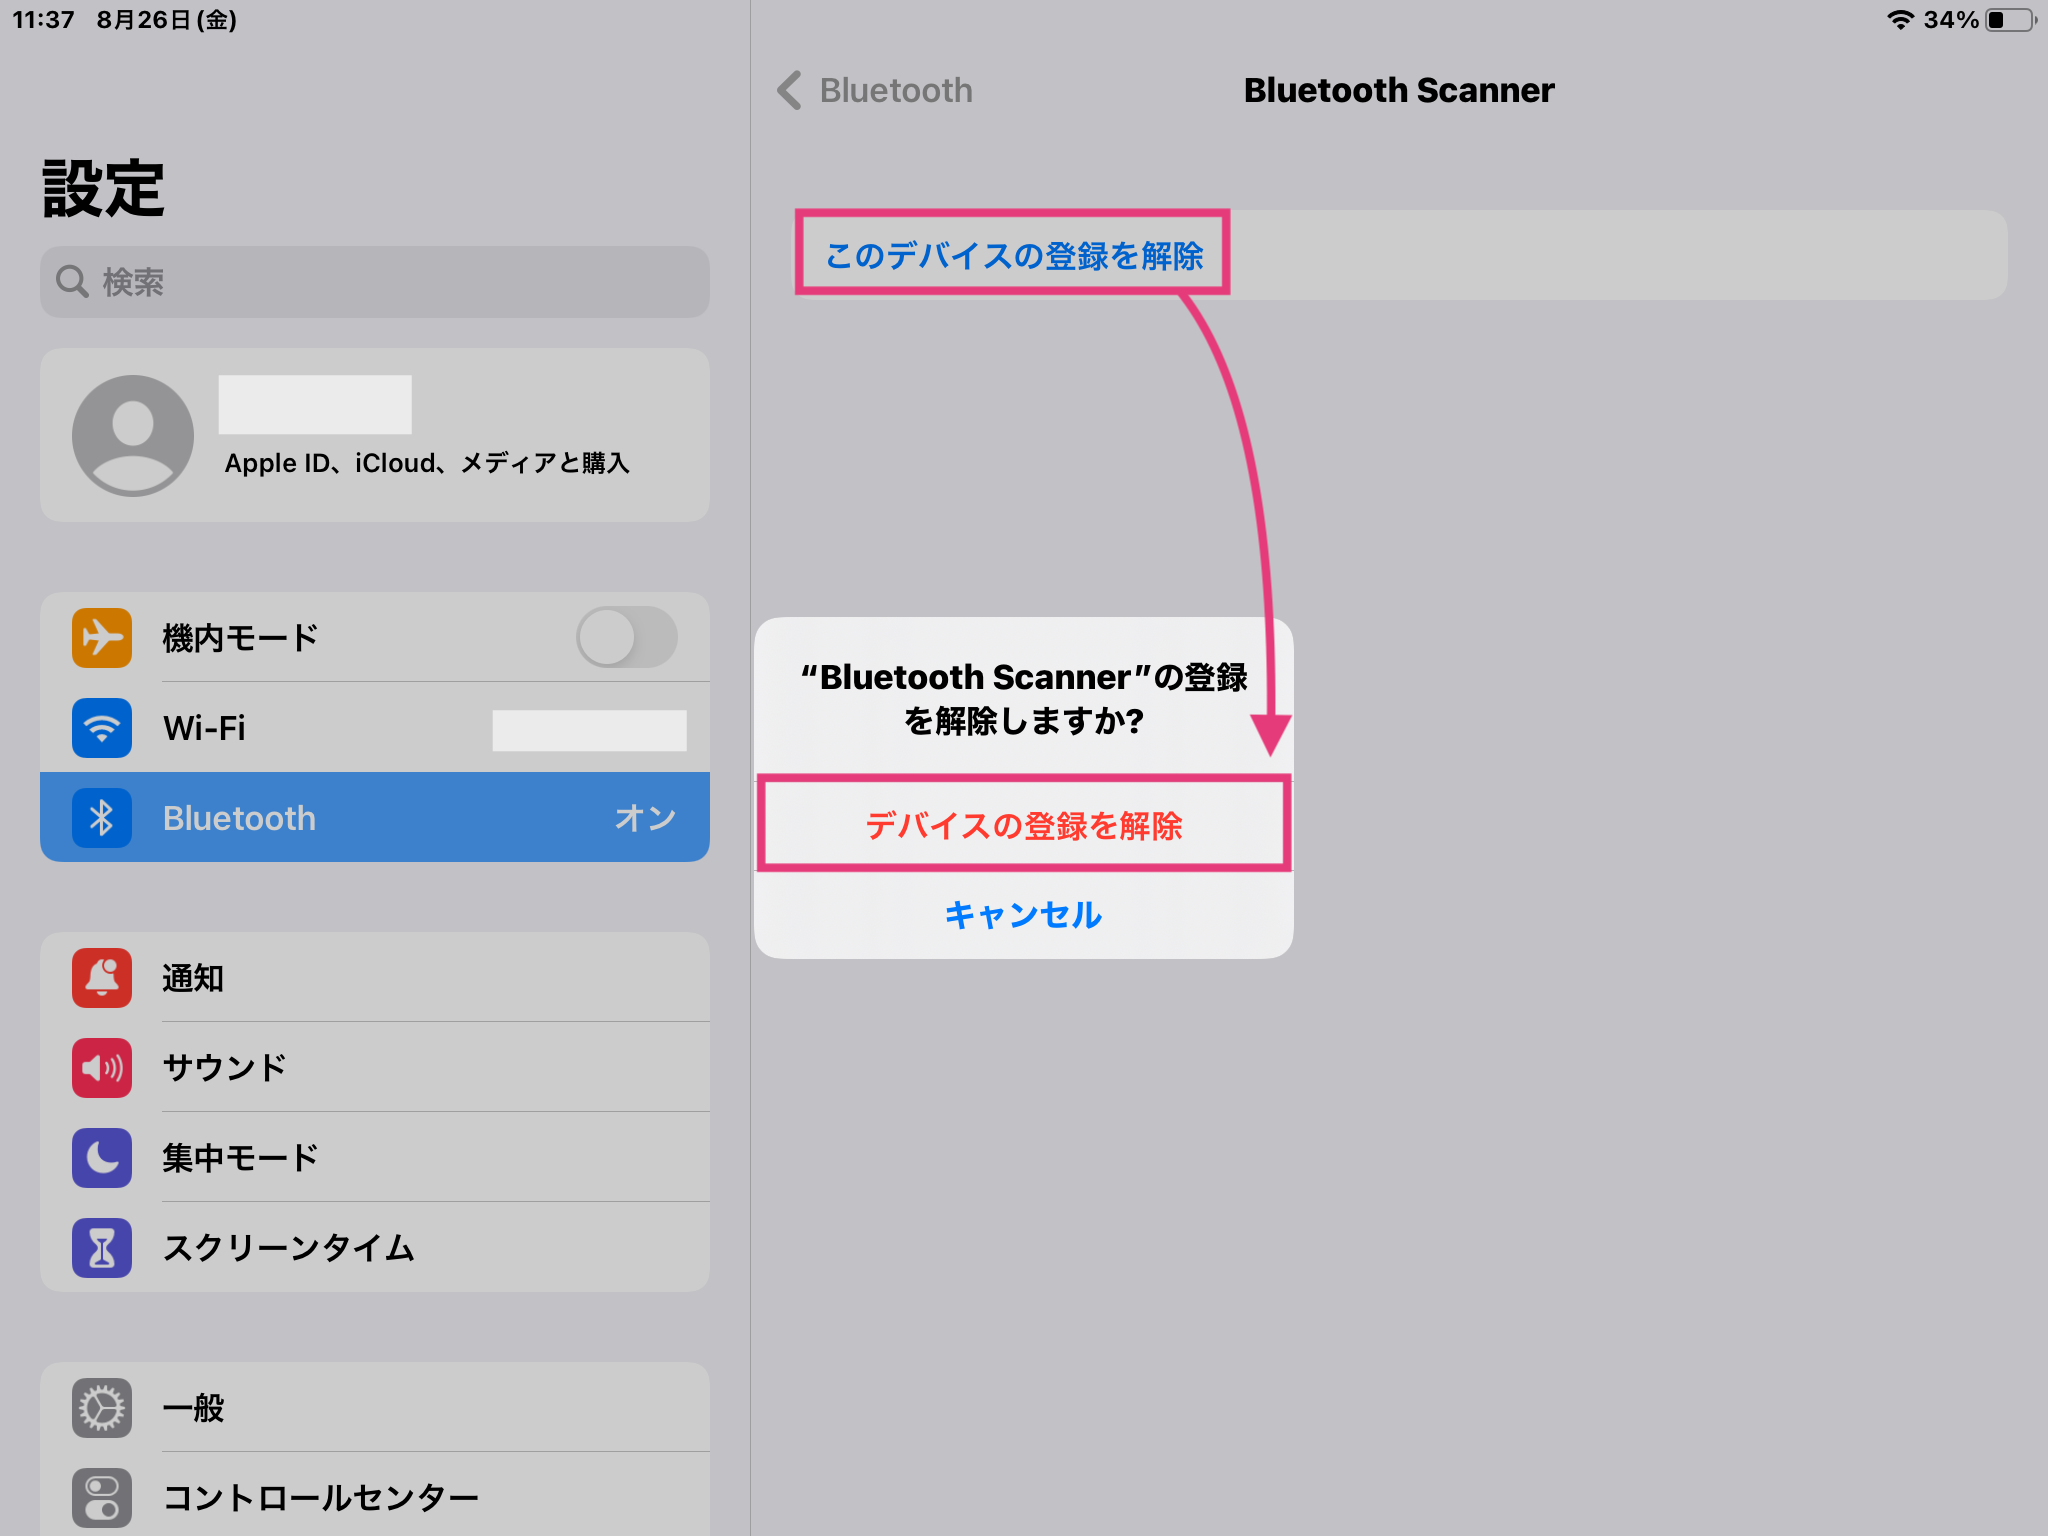Open the Wi-Fi settings row

tap(375, 728)
